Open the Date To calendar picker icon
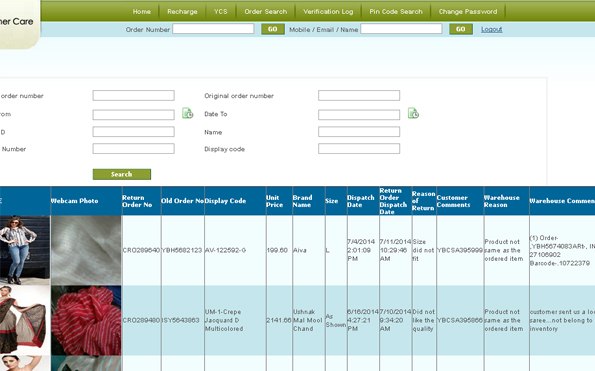Viewport: 595px width, 371px height. (x=413, y=113)
